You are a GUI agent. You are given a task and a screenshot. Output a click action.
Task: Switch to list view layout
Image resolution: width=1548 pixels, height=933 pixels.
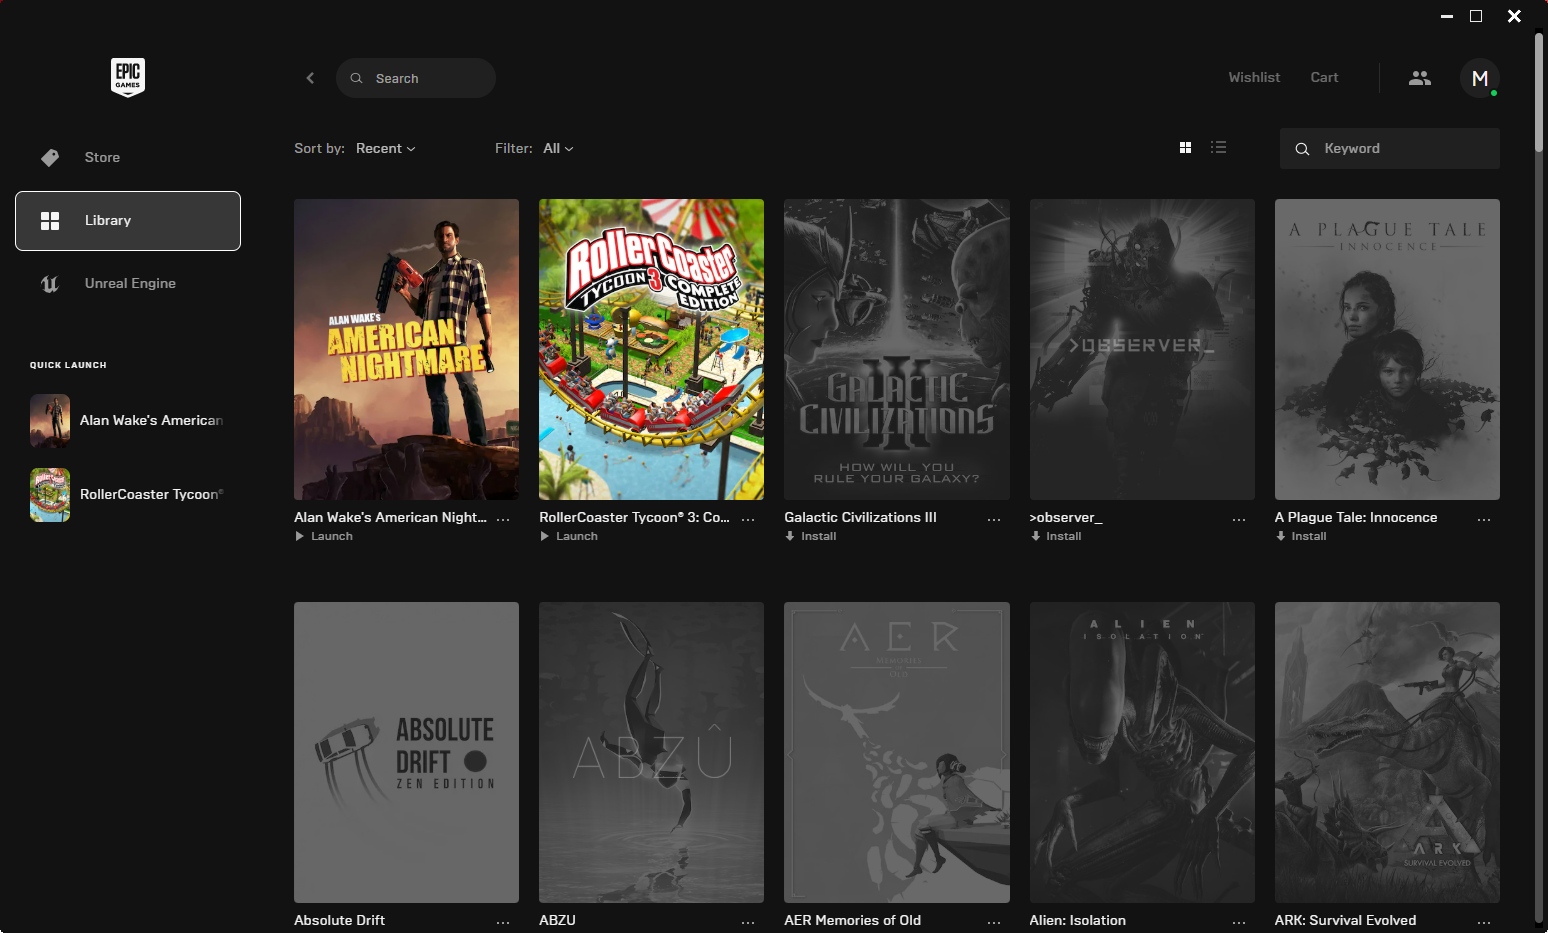[1218, 148]
